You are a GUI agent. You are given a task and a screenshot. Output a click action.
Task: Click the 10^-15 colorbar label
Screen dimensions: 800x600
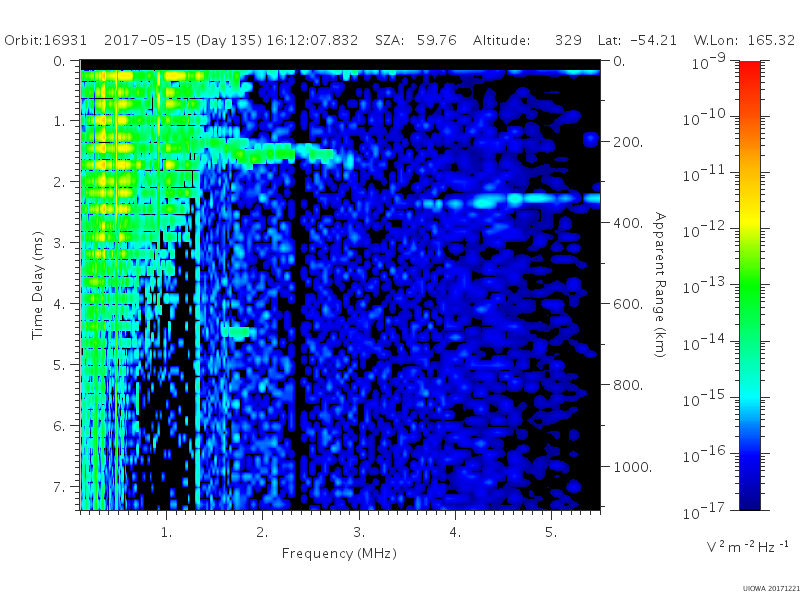(x=704, y=398)
